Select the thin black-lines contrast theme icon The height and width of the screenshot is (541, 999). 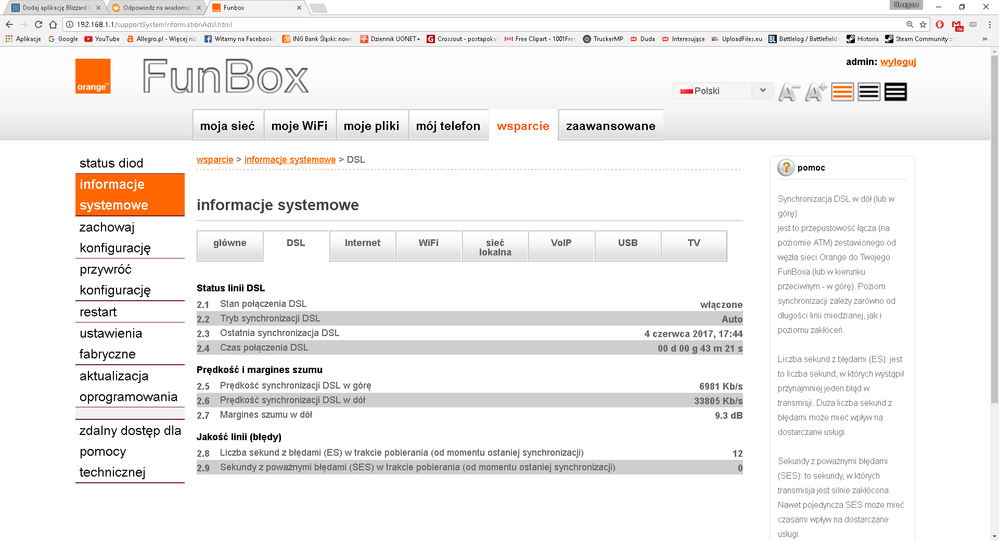pos(869,92)
